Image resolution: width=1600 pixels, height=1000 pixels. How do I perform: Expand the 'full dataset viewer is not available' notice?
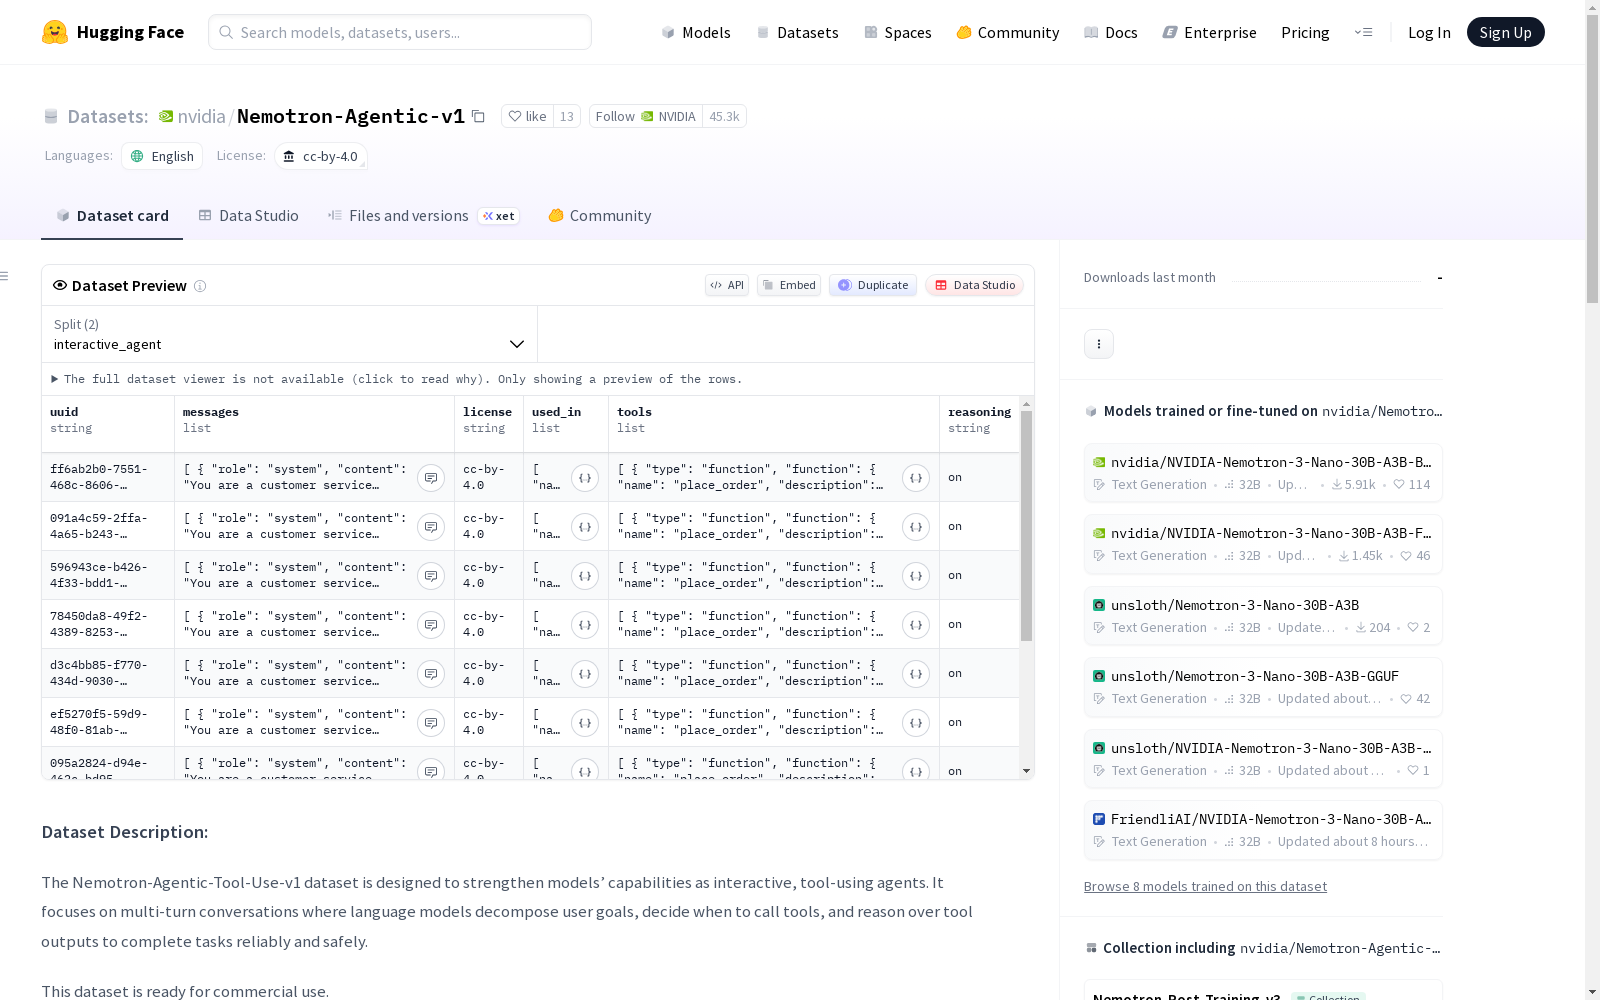click(397, 379)
